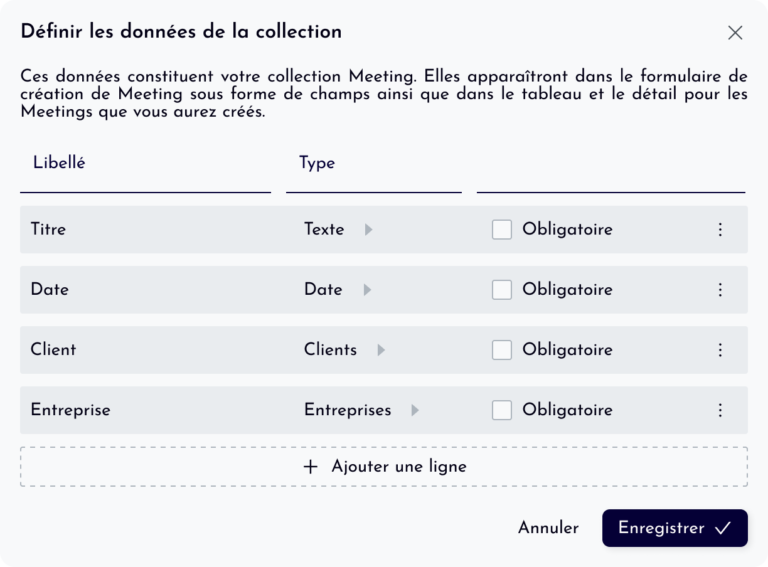768x567 pixels.
Task: Open the Entreprises type dropdown
Action: click(x=415, y=410)
